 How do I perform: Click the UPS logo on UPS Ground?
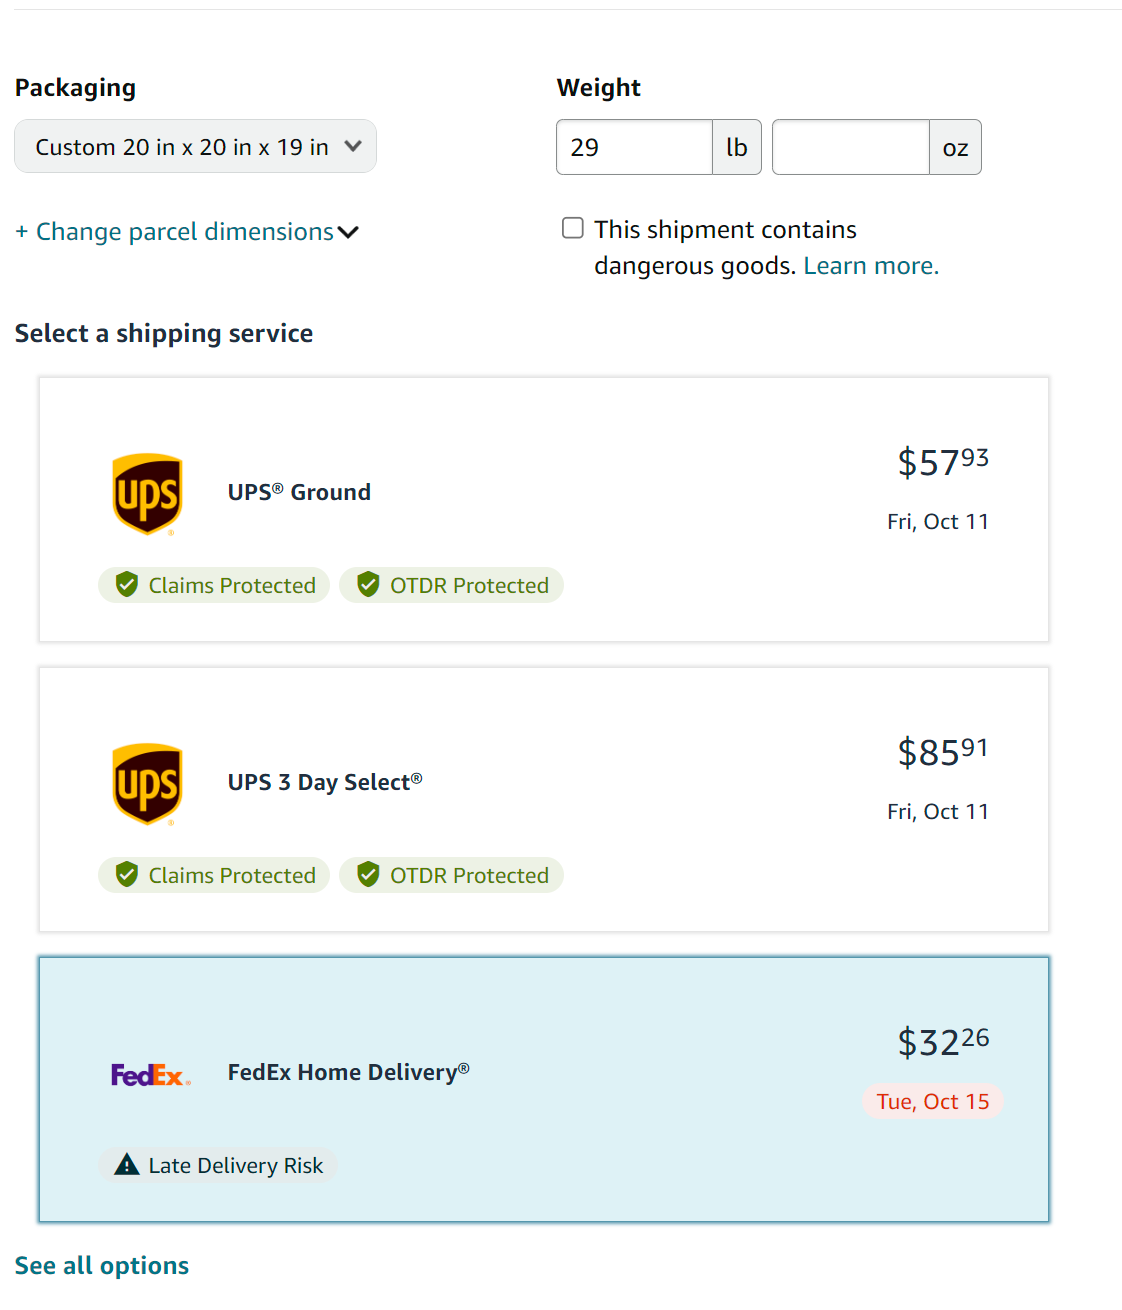[x=147, y=494]
